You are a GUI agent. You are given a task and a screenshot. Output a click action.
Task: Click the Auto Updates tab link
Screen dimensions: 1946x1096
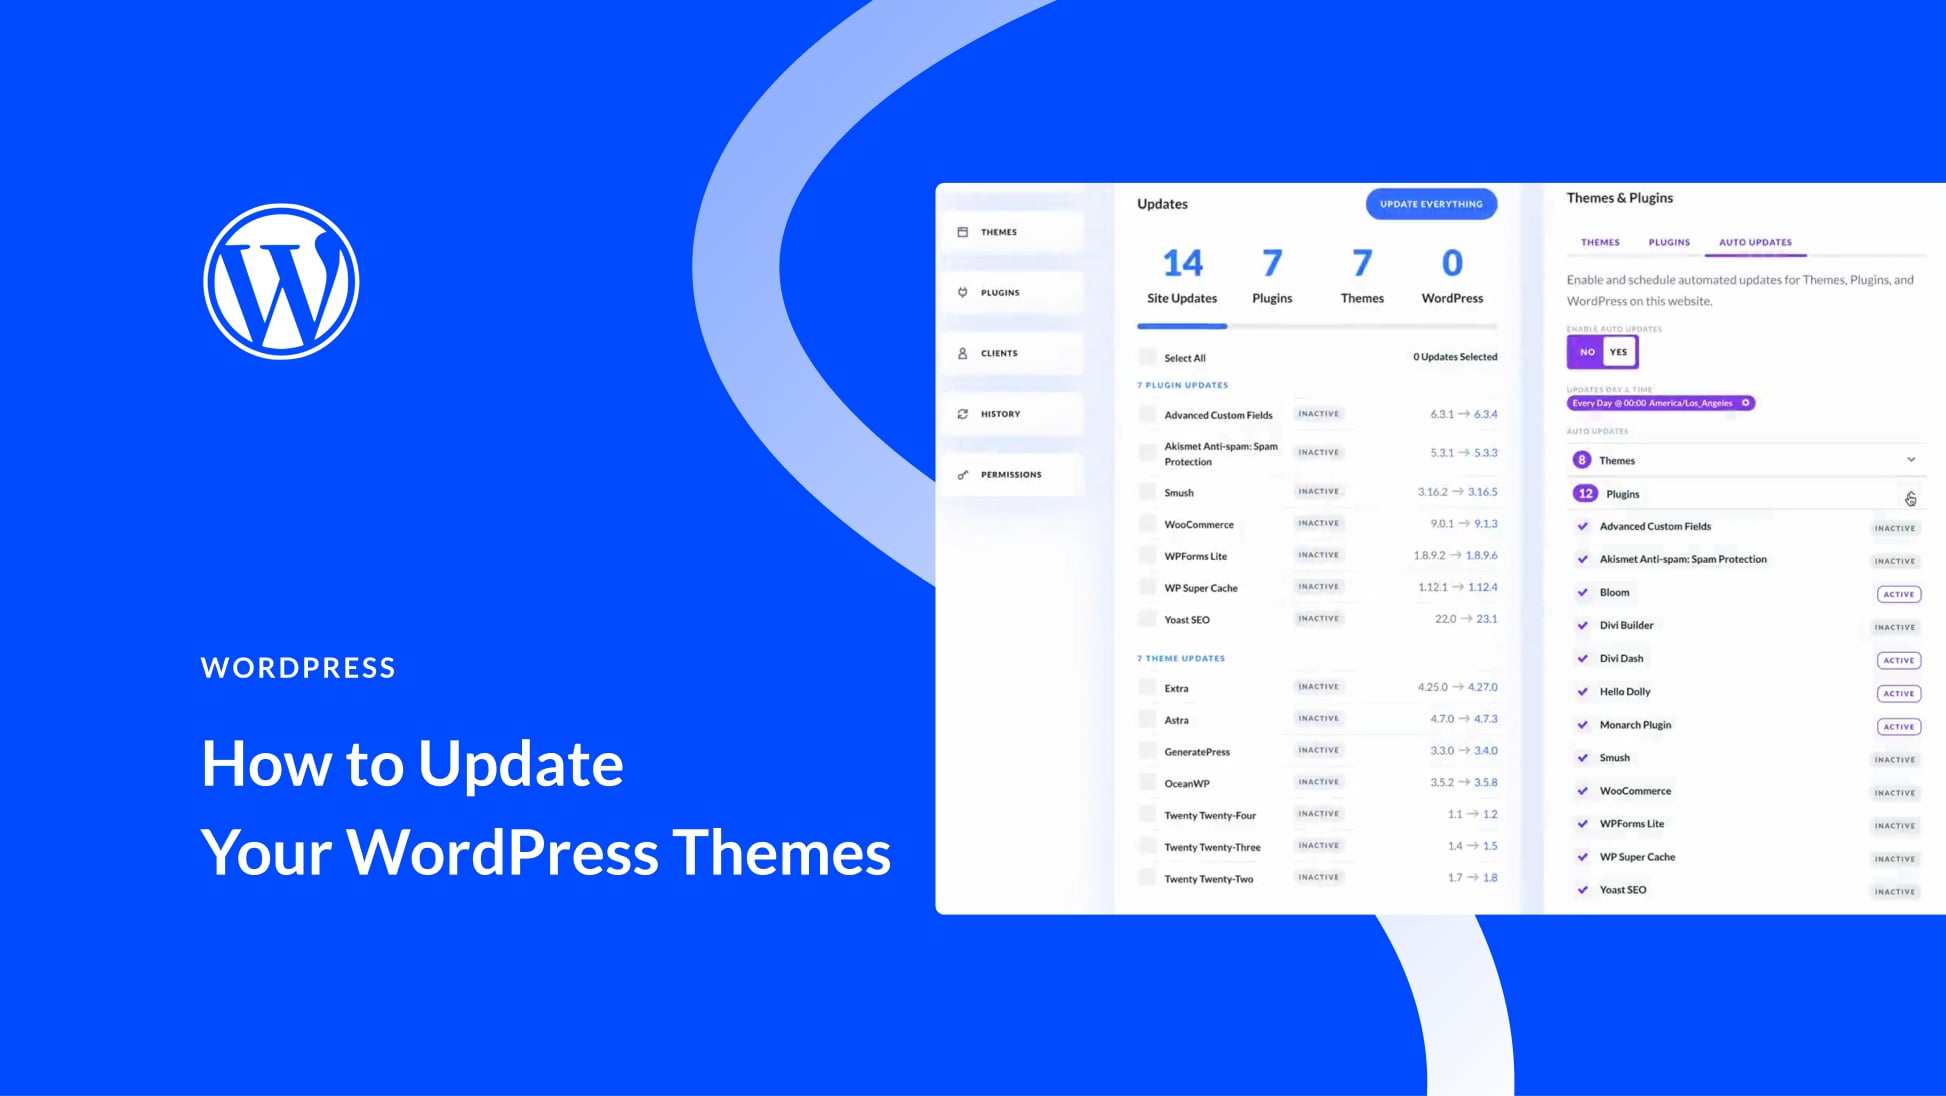[1754, 242]
